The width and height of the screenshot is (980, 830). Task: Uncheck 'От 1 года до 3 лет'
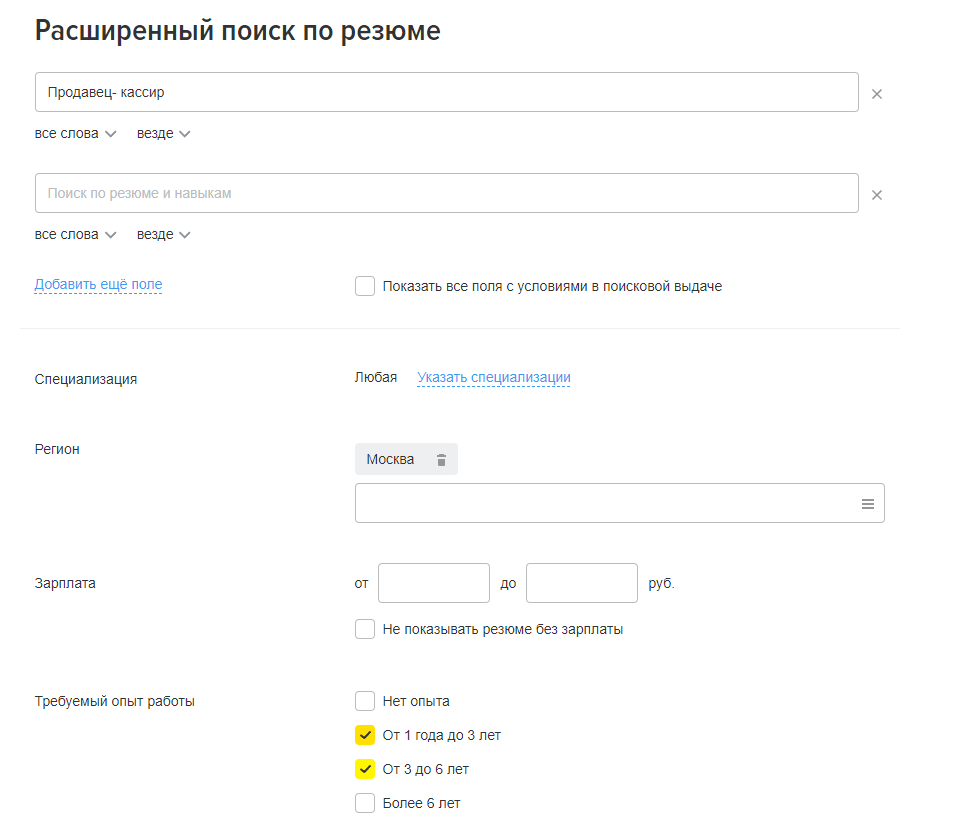coord(365,735)
